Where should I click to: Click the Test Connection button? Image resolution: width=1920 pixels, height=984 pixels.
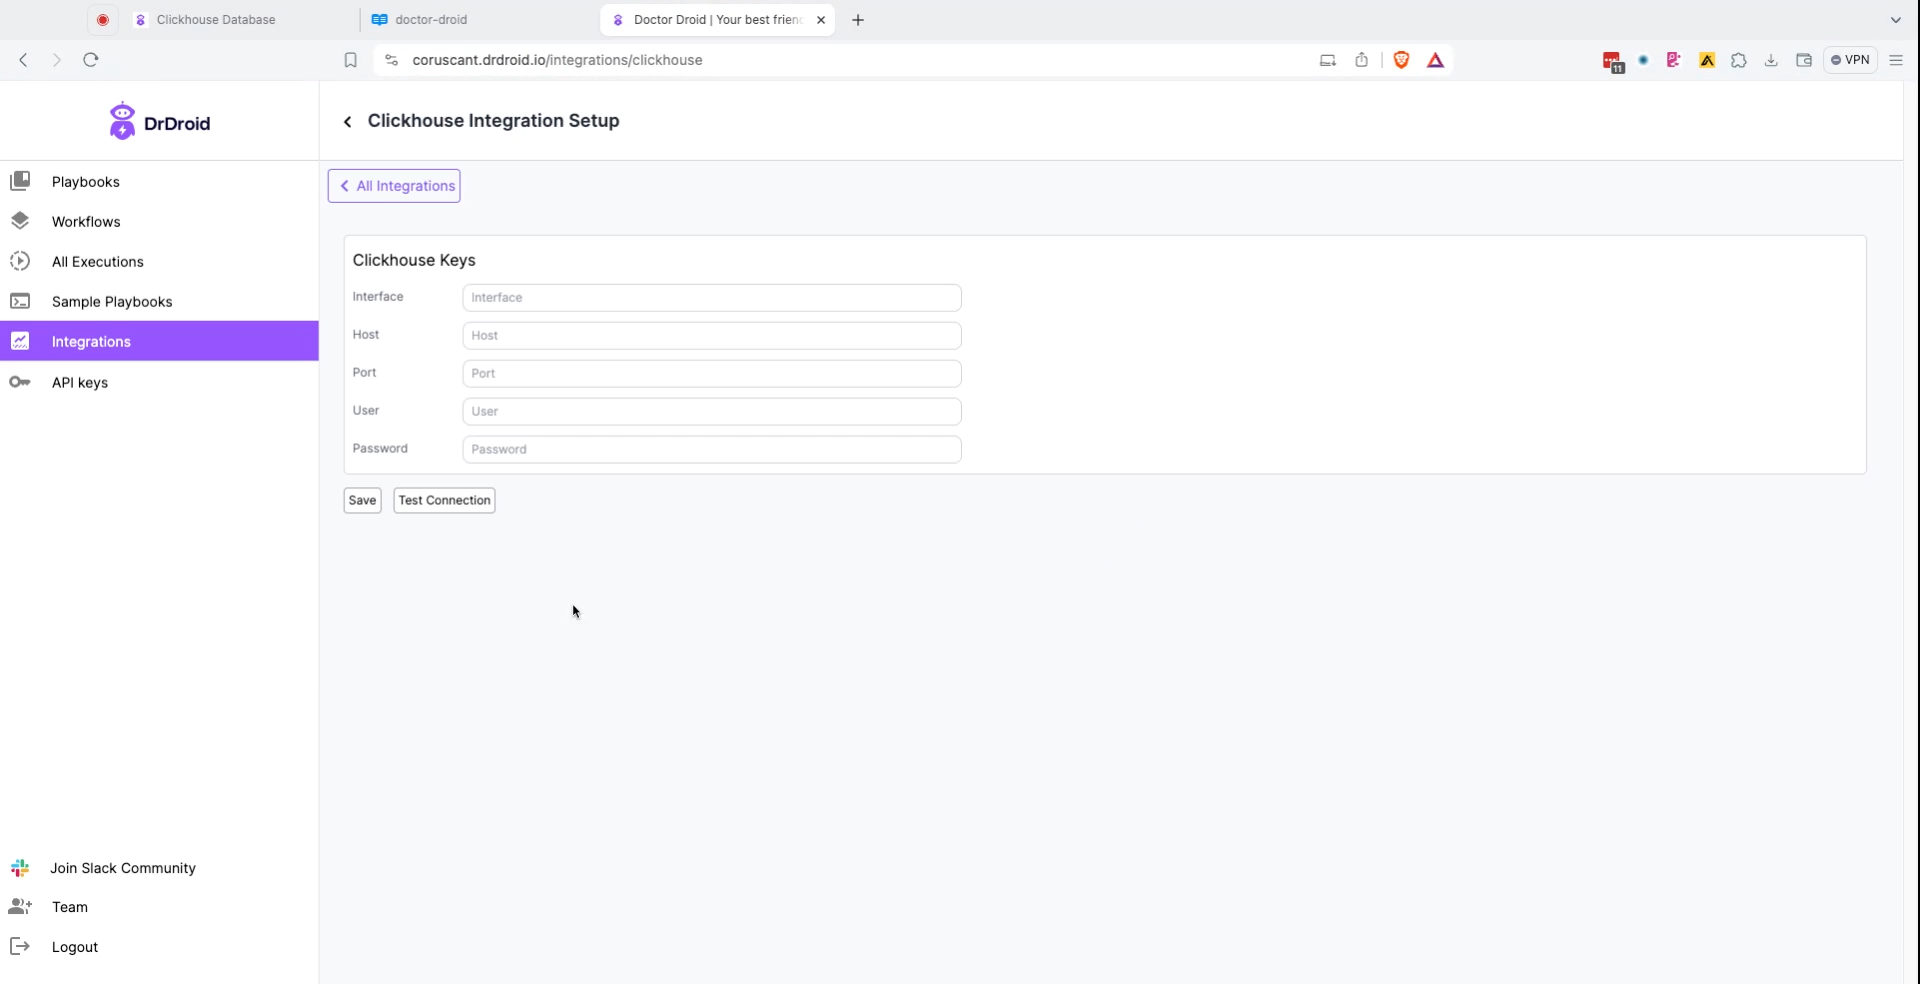444,500
